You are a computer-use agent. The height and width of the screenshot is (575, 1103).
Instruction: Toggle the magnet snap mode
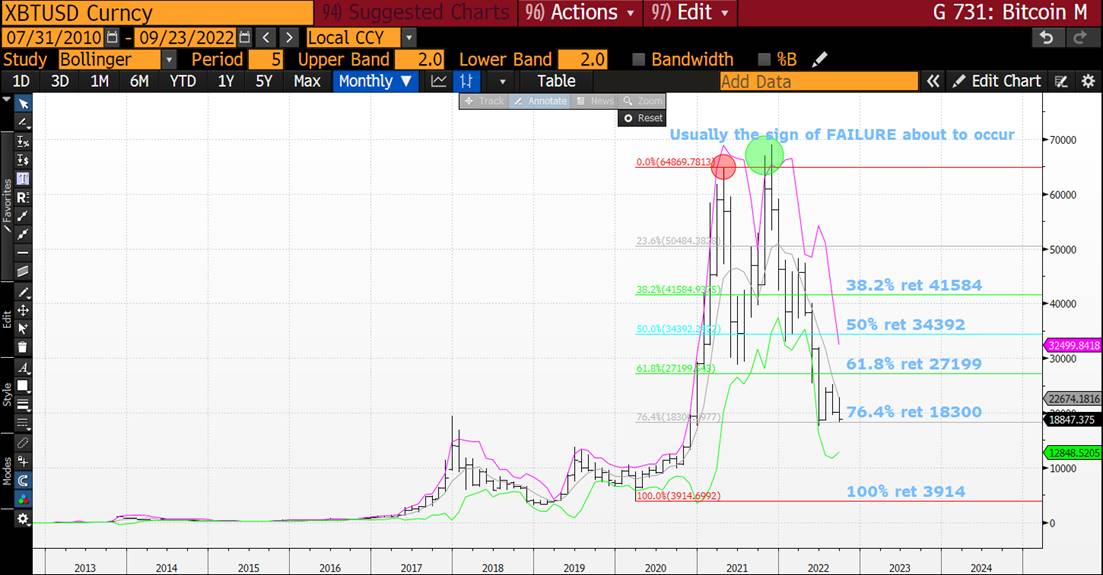[x=23, y=480]
